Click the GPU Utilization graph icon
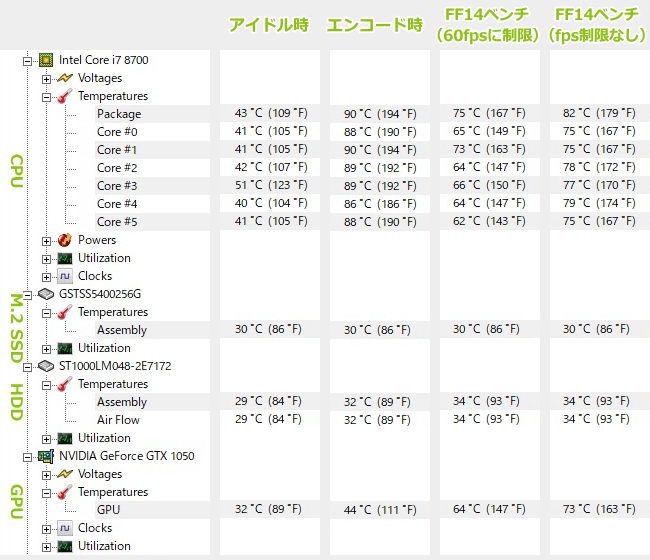Screen dimensions: 650x560 pos(65,546)
